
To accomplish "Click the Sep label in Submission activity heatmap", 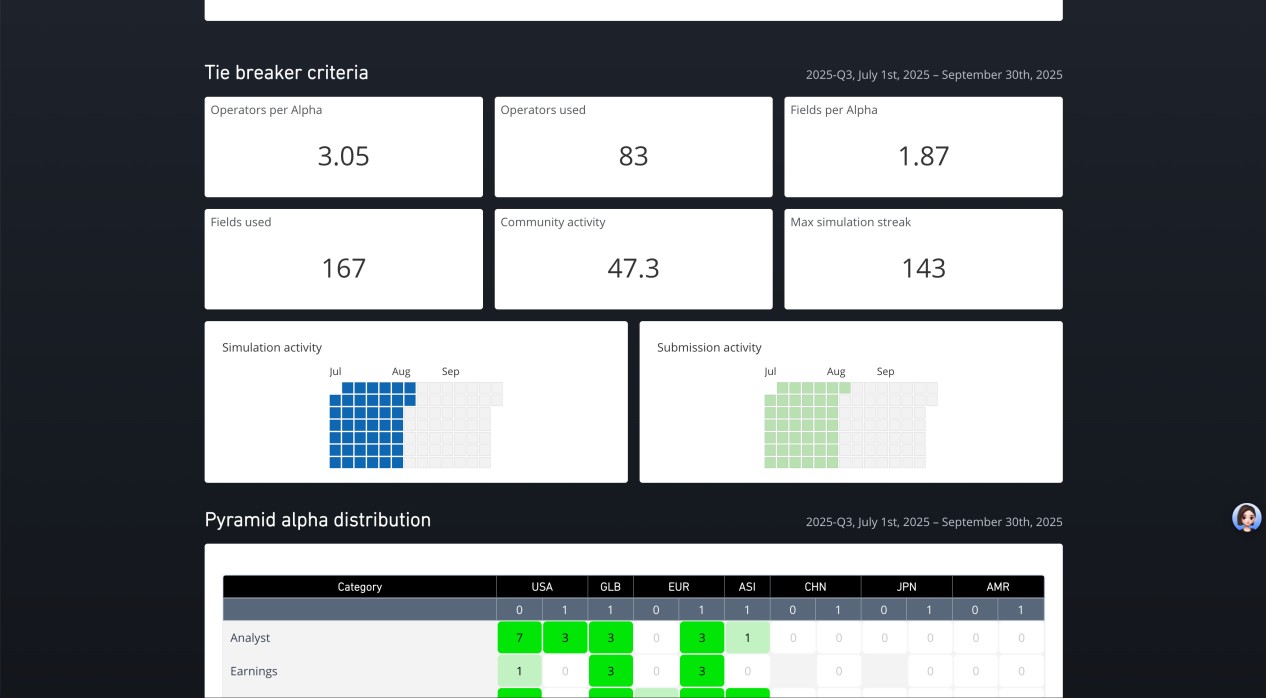I will click(x=885, y=372).
